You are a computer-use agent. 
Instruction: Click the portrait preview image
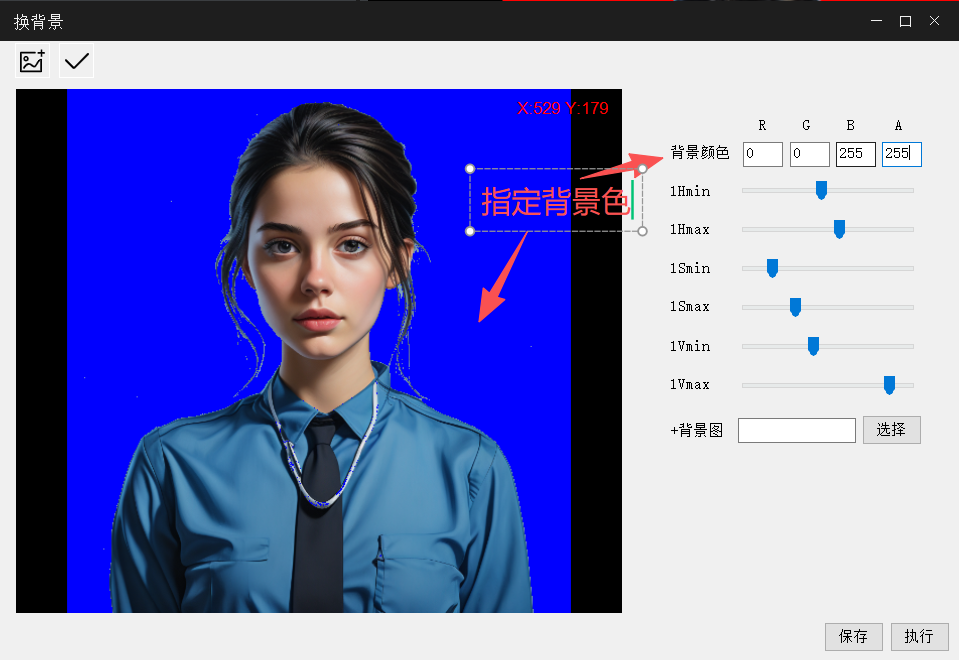pos(319,351)
